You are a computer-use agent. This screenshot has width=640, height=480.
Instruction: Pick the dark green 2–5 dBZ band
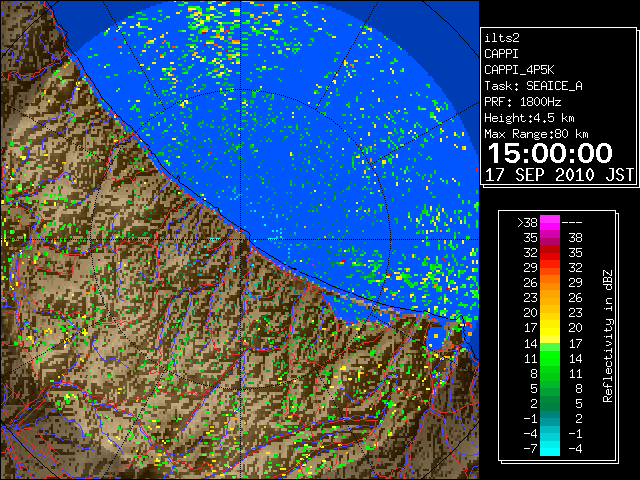click(x=550, y=403)
